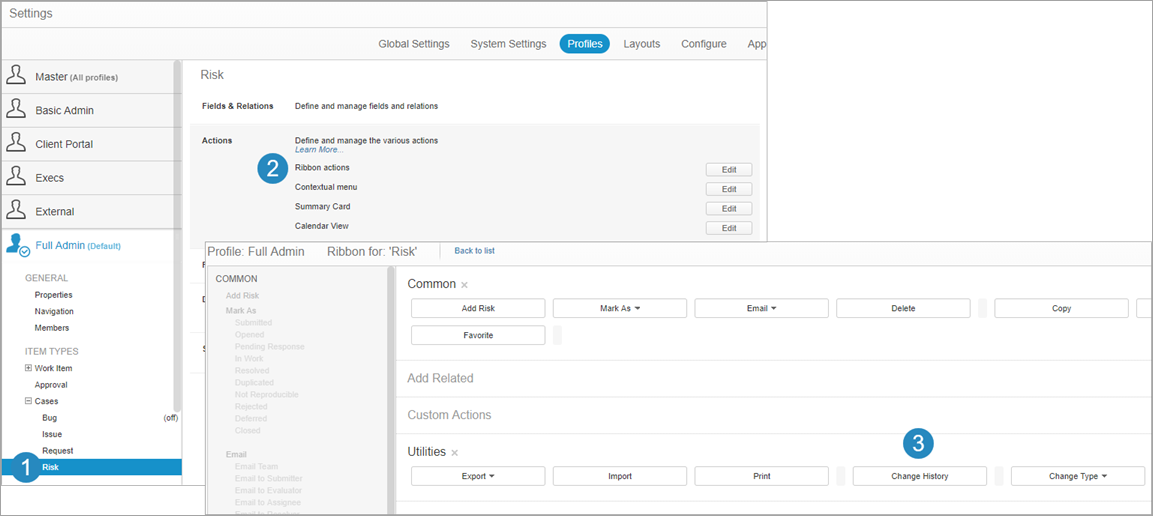Follow the Learn More link
The width and height of the screenshot is (1153, 516).
click(318, 149)
